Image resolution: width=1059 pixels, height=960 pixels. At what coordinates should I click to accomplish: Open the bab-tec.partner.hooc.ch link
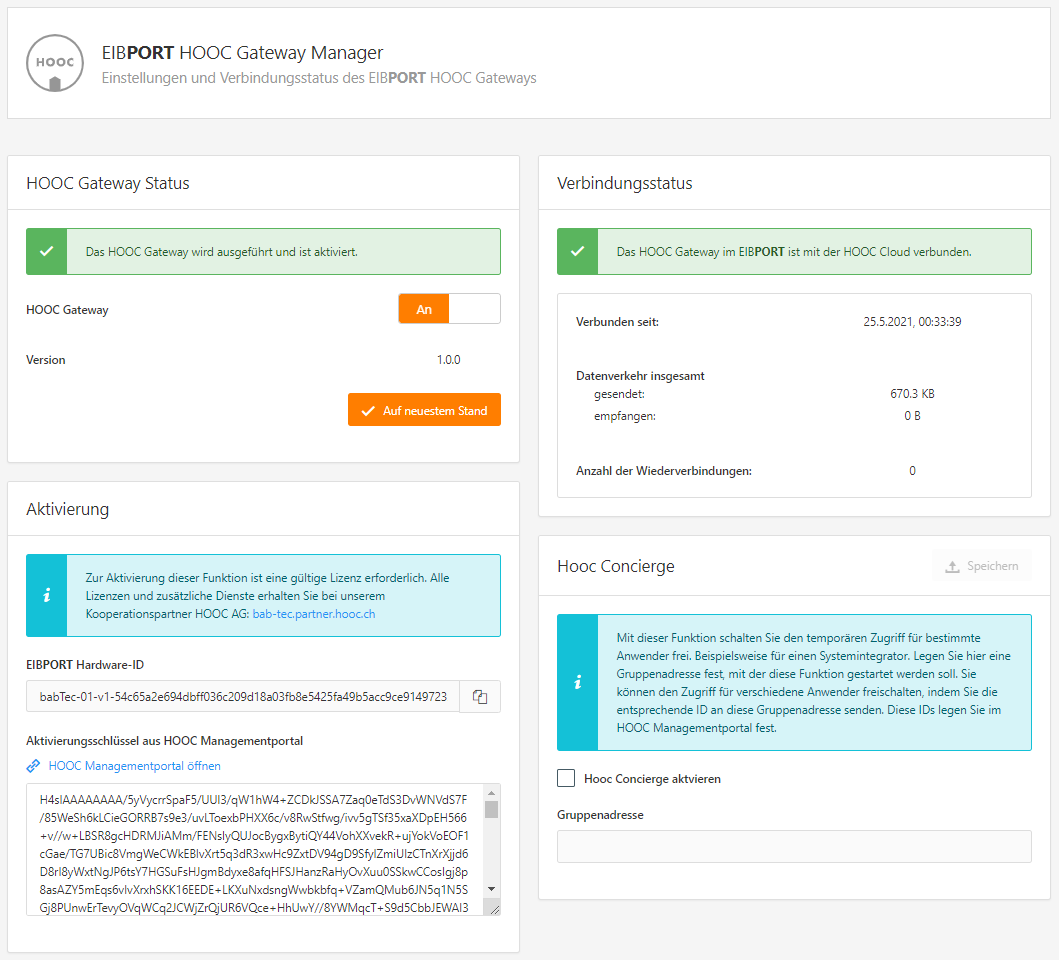click(x=313, y=614)
